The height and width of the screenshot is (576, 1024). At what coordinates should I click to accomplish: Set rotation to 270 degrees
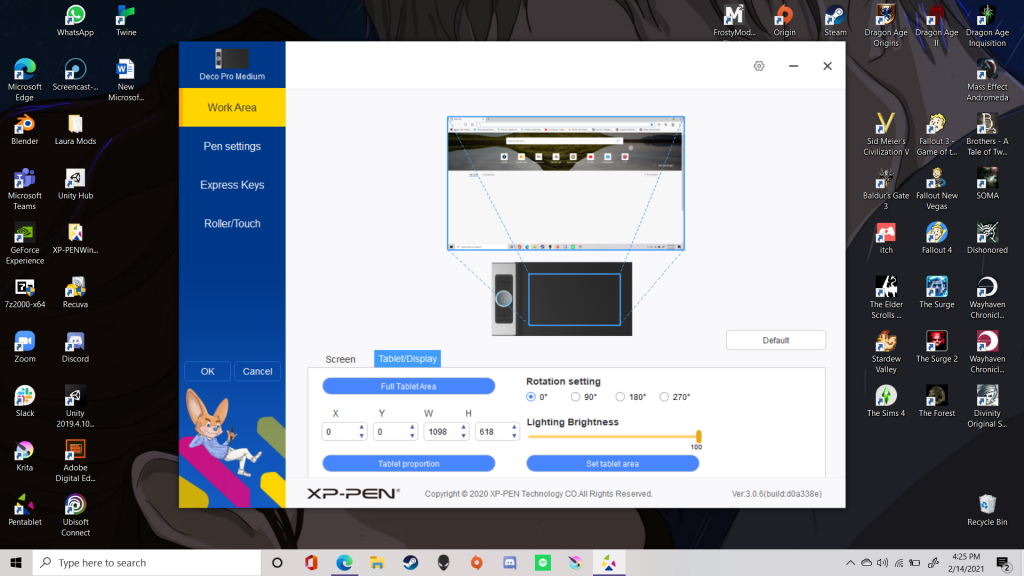(664, 396)
